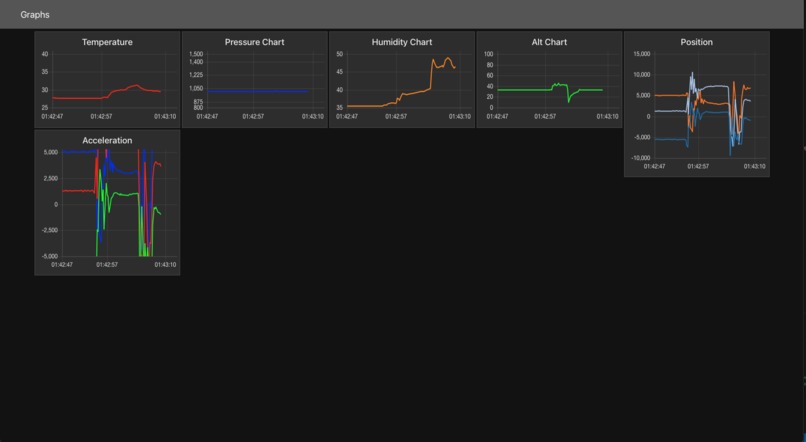806x442 pixels.
Task: Select the Temperature chart title
Action: (x=107, y=42)
